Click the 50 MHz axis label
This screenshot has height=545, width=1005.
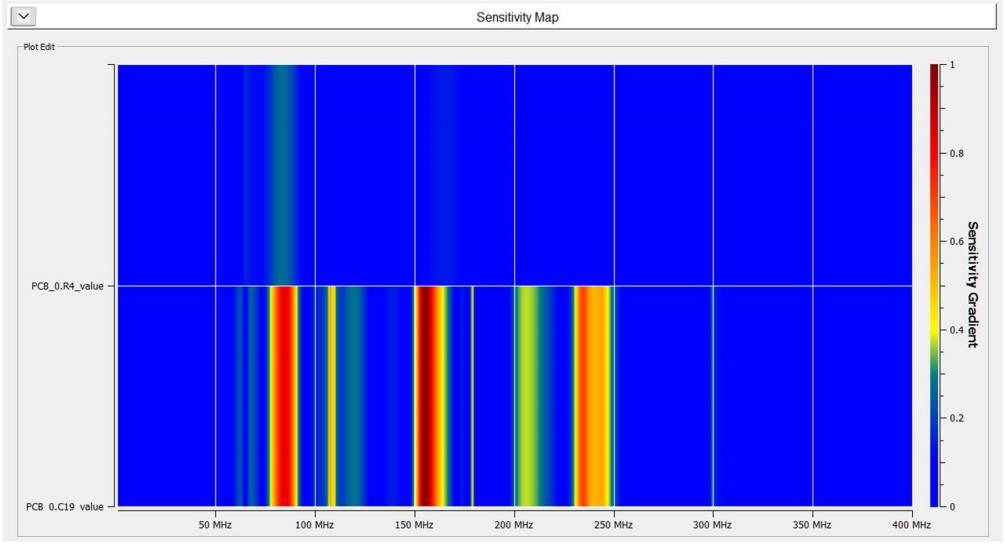[x=215, y=524]
